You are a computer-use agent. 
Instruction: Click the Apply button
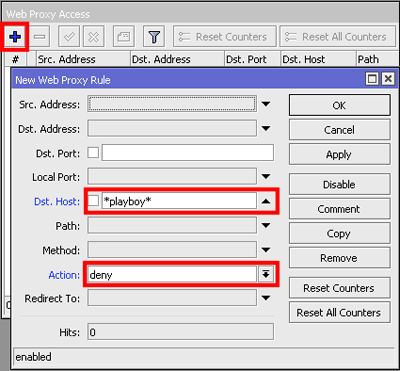pos(339,154)
